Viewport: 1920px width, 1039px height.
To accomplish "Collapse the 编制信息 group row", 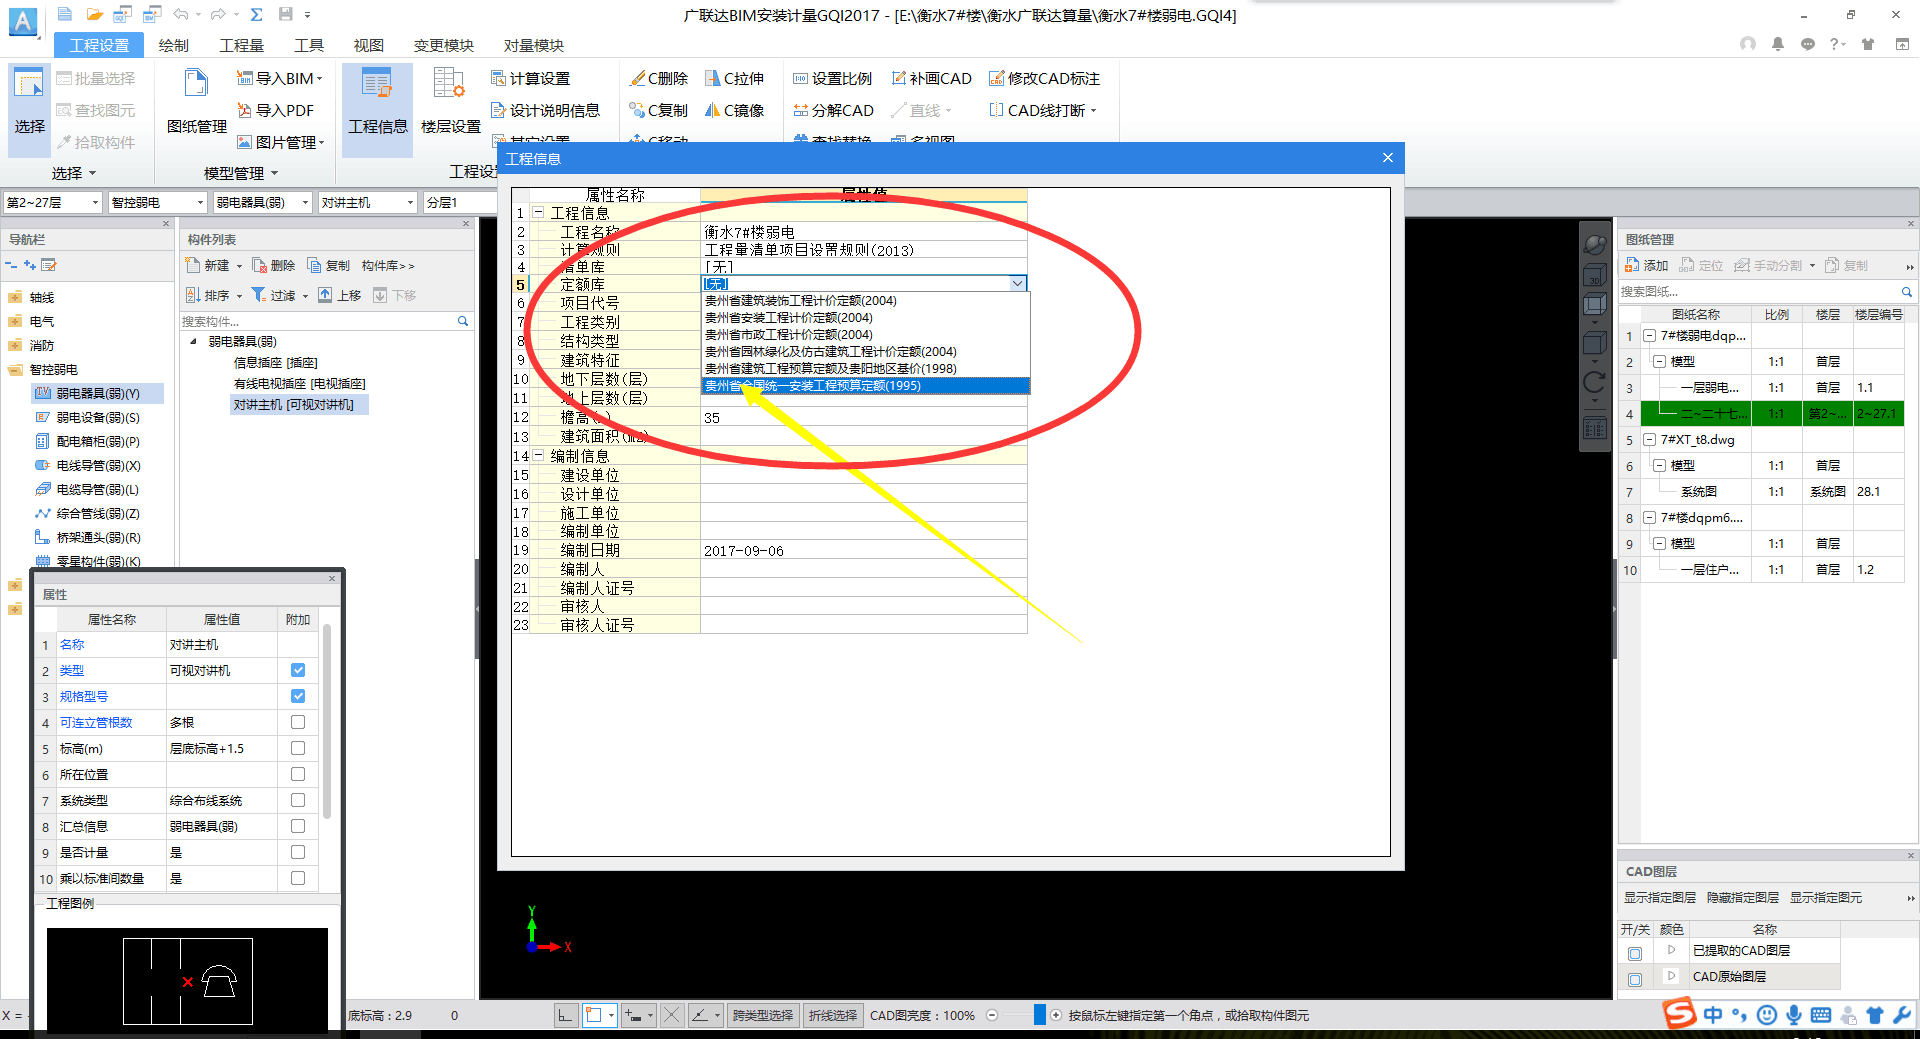I will pos(539,456).
